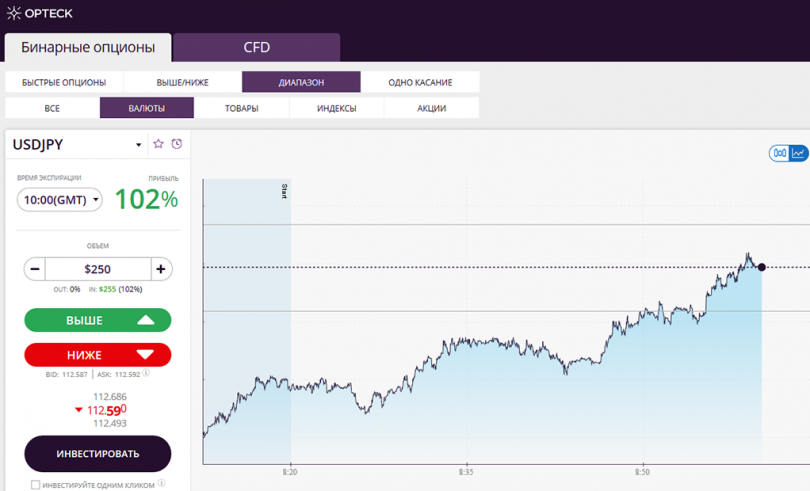
Task: Increase investment amount with plus button
Action: (x=161, y=269)
